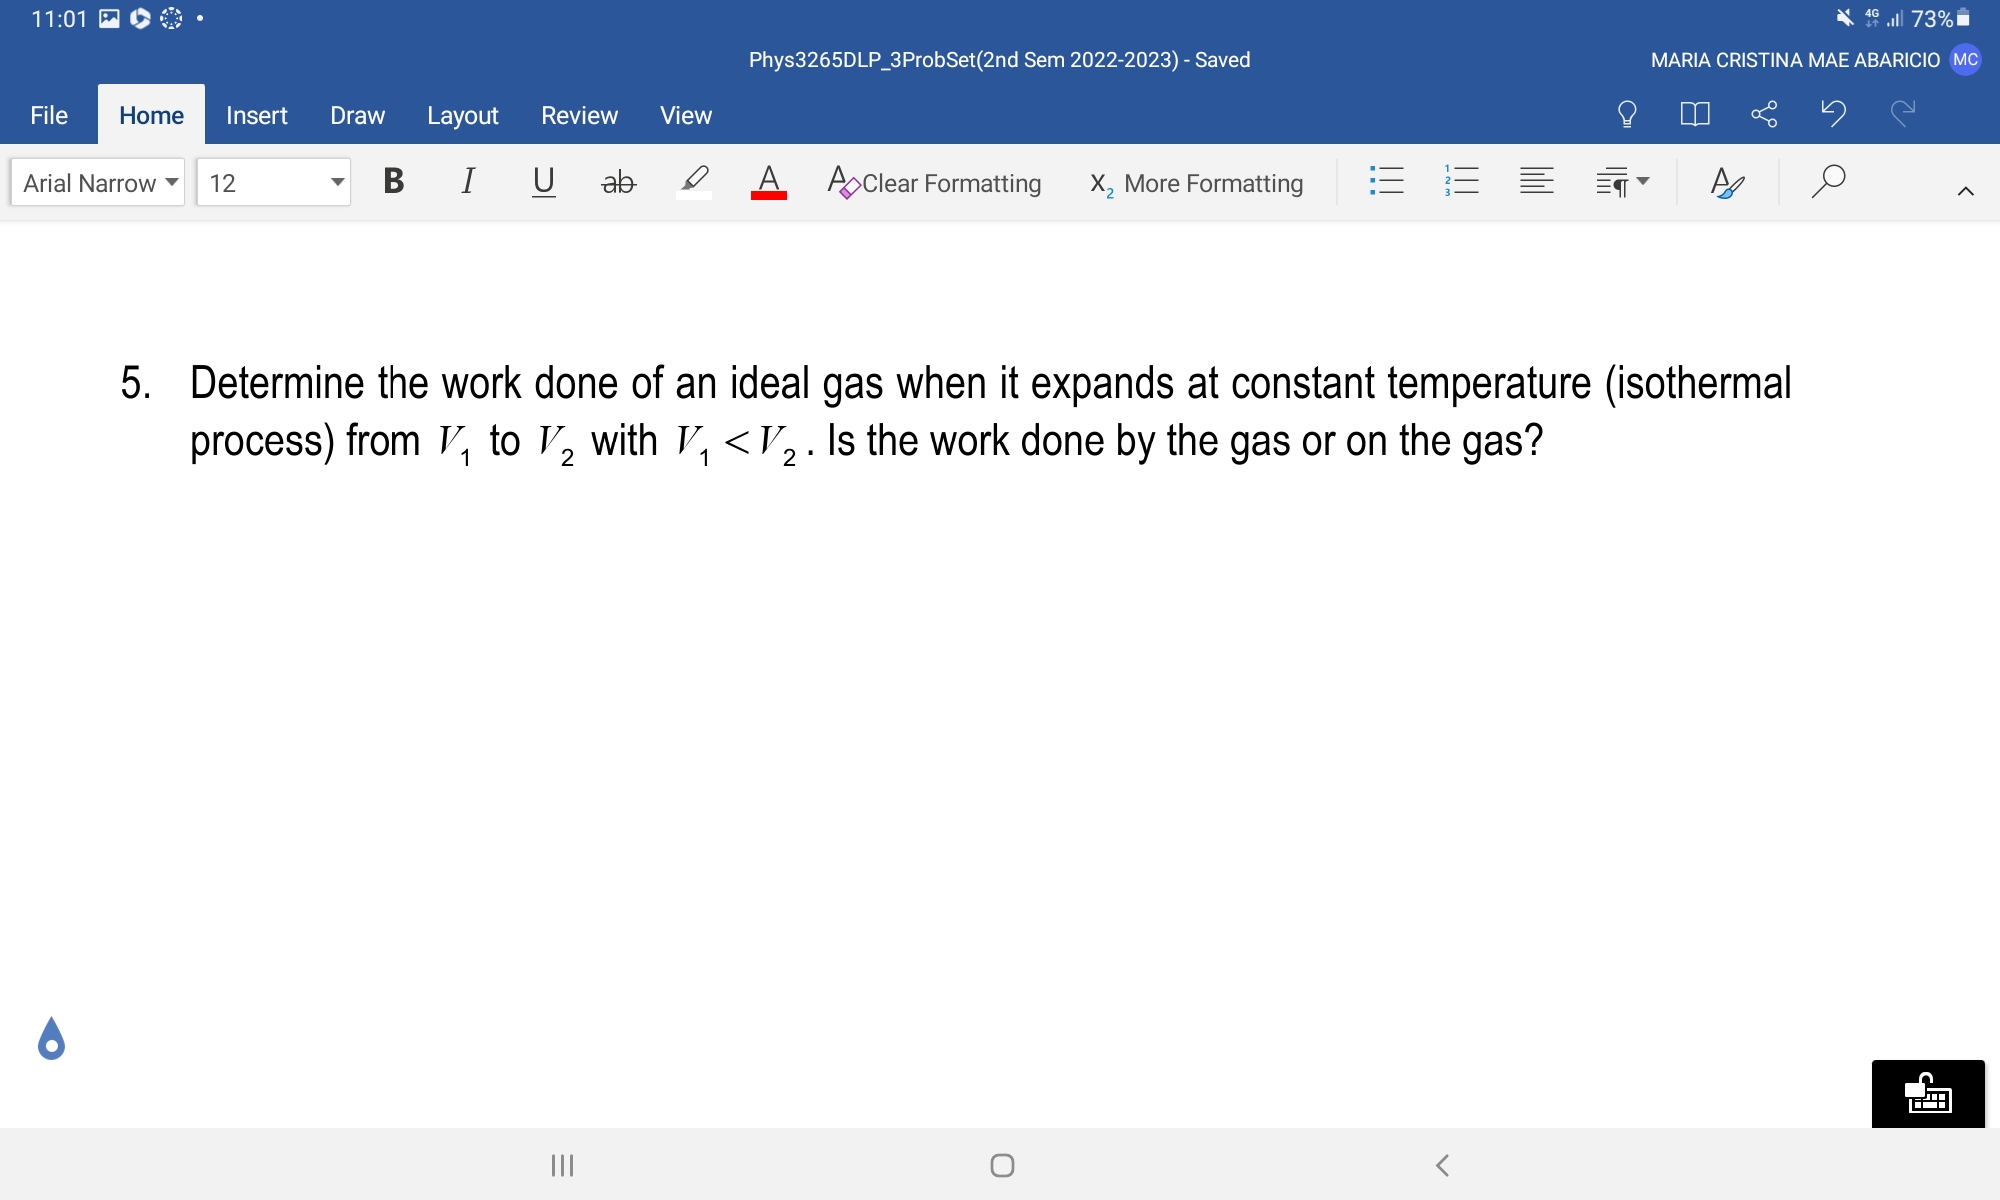Toggle bulleted list
This screenshot has height=1200, width=2000.
[x=1386, y=181]
